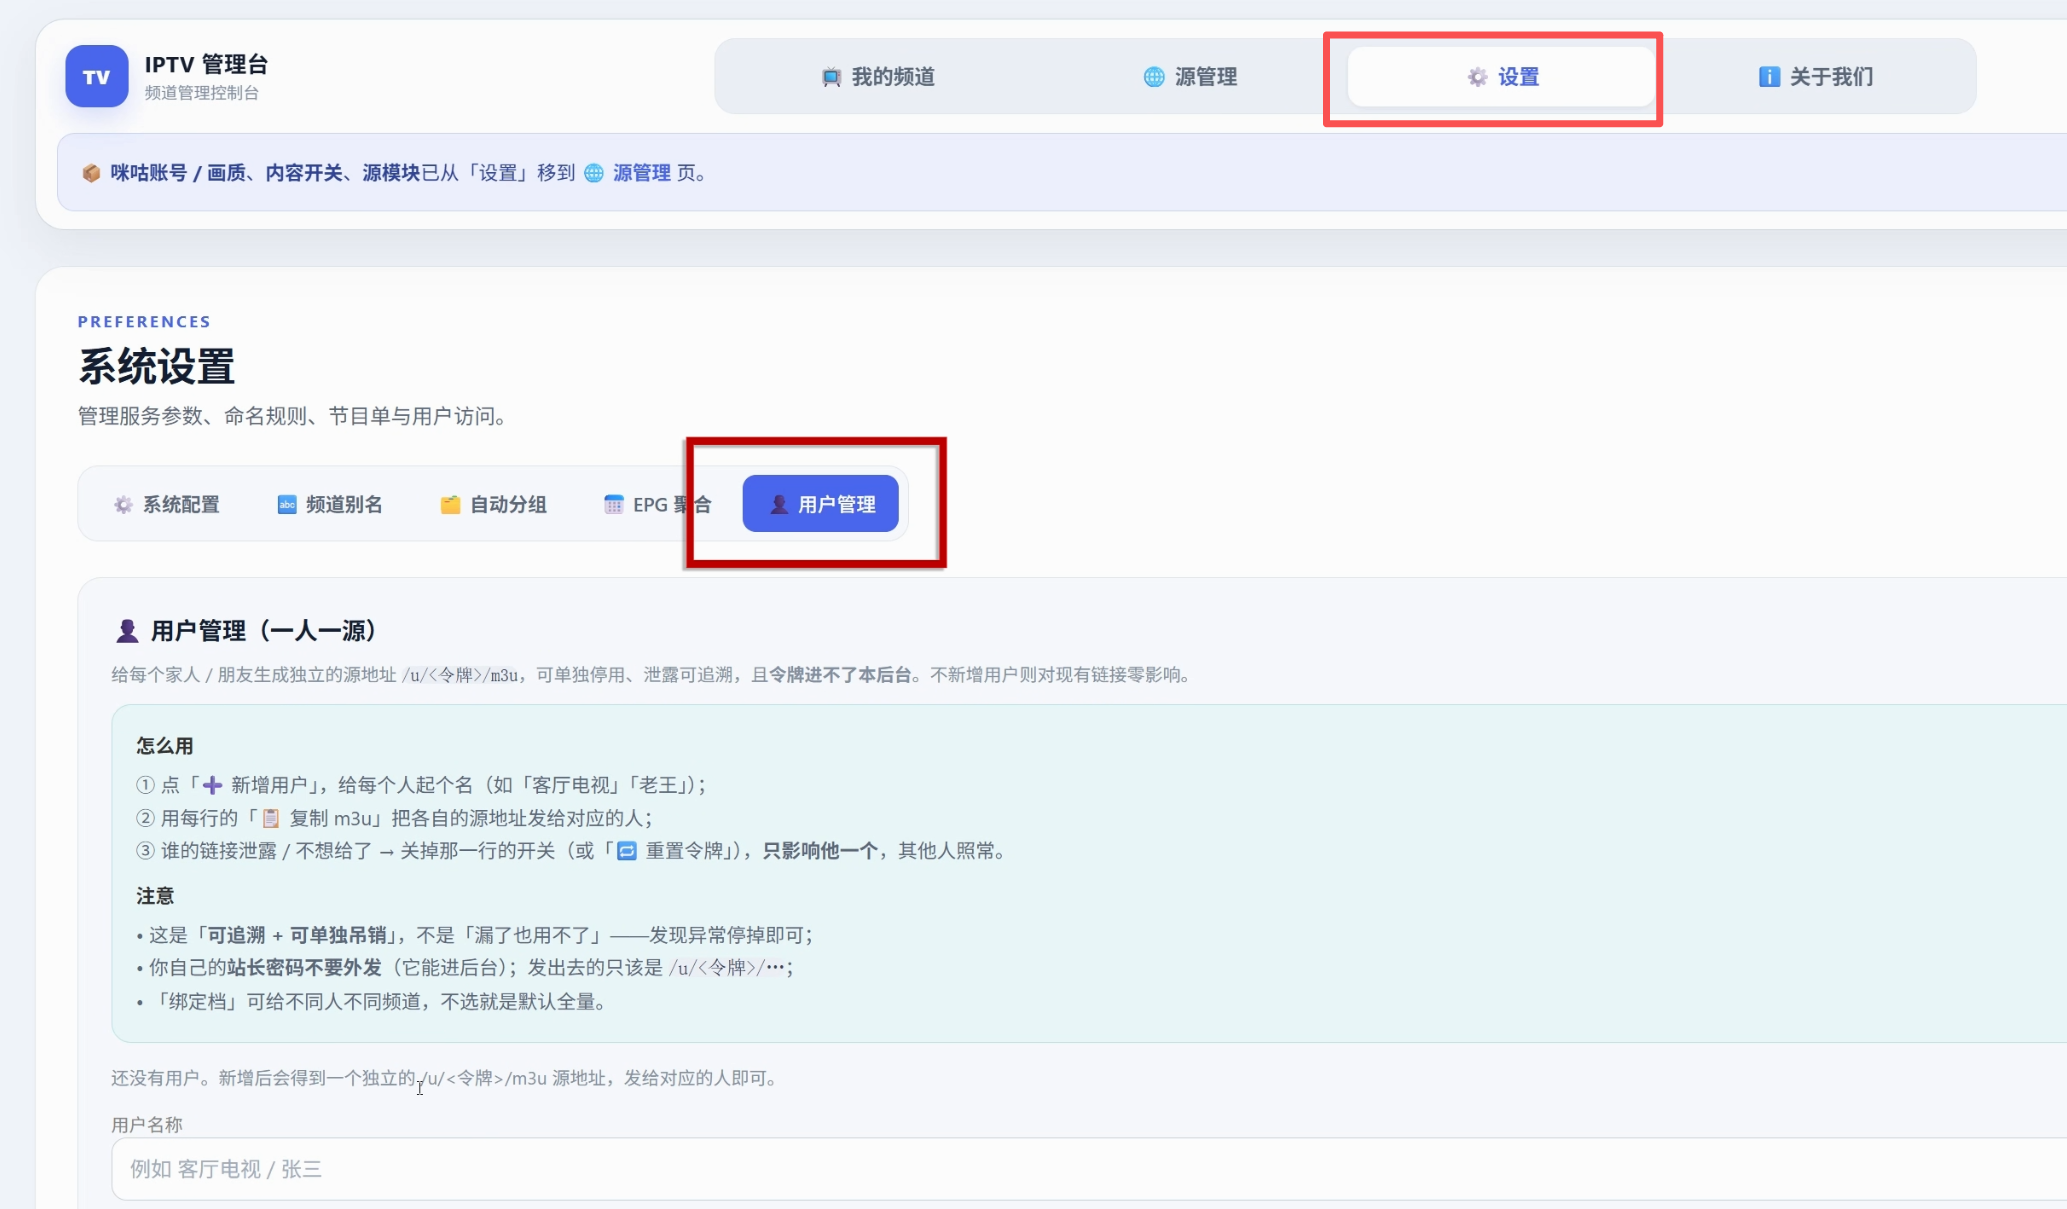Click the info icon beside 关于我们
This screenshot has width=2067, height=1209.
[x=1769, y=77]
